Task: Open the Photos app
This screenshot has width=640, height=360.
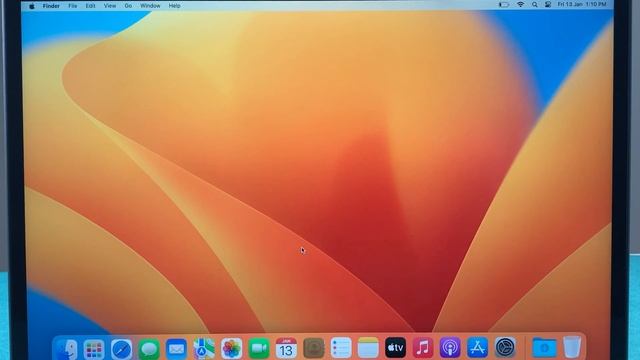Action: pos(231,349)
